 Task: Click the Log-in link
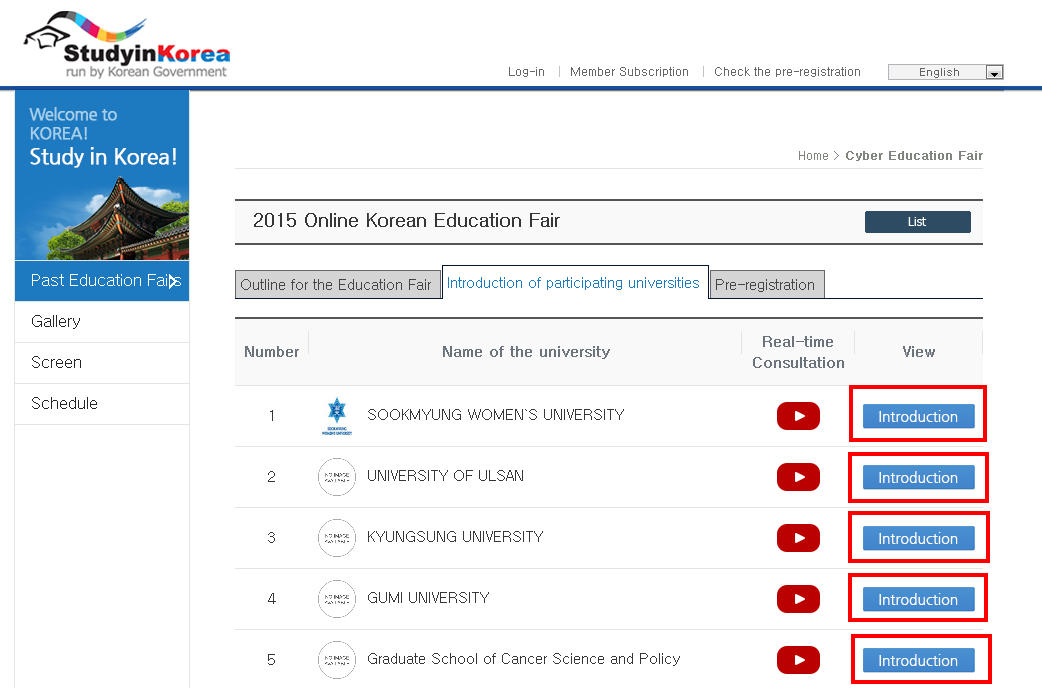coord(526,72)
